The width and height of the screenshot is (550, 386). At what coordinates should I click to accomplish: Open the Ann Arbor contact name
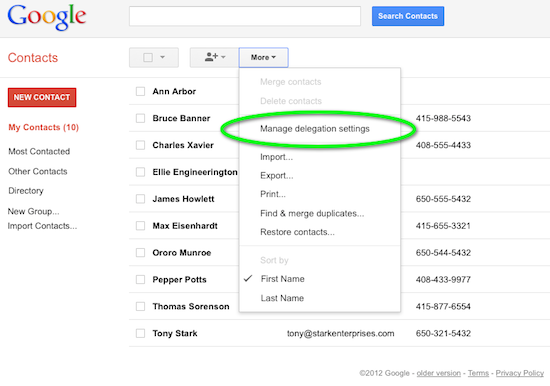pos(174,91)
